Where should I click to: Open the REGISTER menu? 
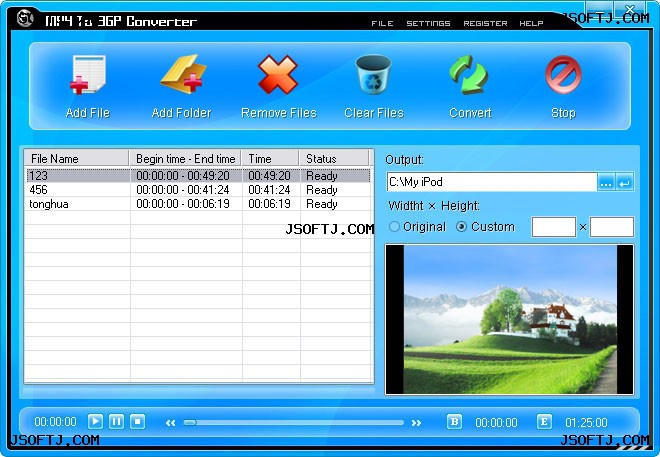click(485, 23)
